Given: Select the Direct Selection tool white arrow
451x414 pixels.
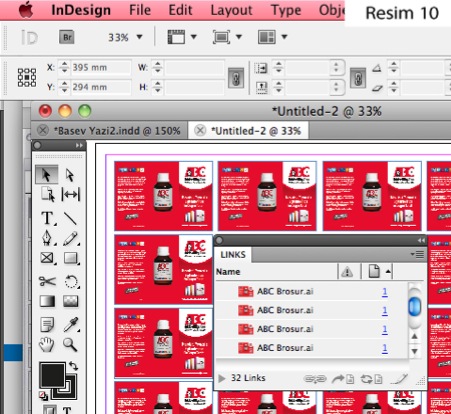Looking at the screenshot, I should (70, 175).
